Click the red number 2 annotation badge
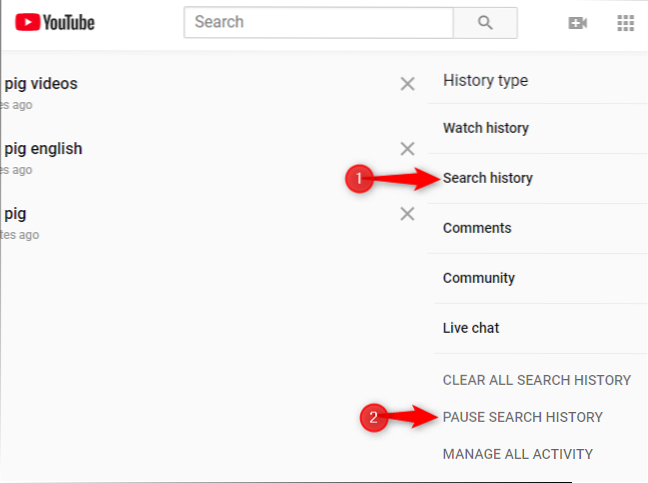 pos(373,418)
